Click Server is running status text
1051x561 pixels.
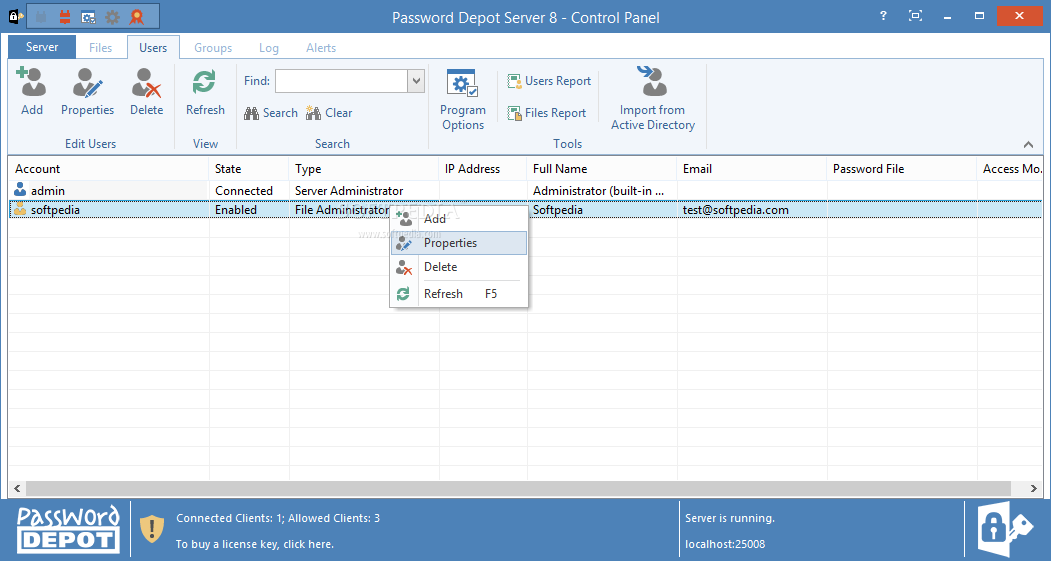pos(730,518)
